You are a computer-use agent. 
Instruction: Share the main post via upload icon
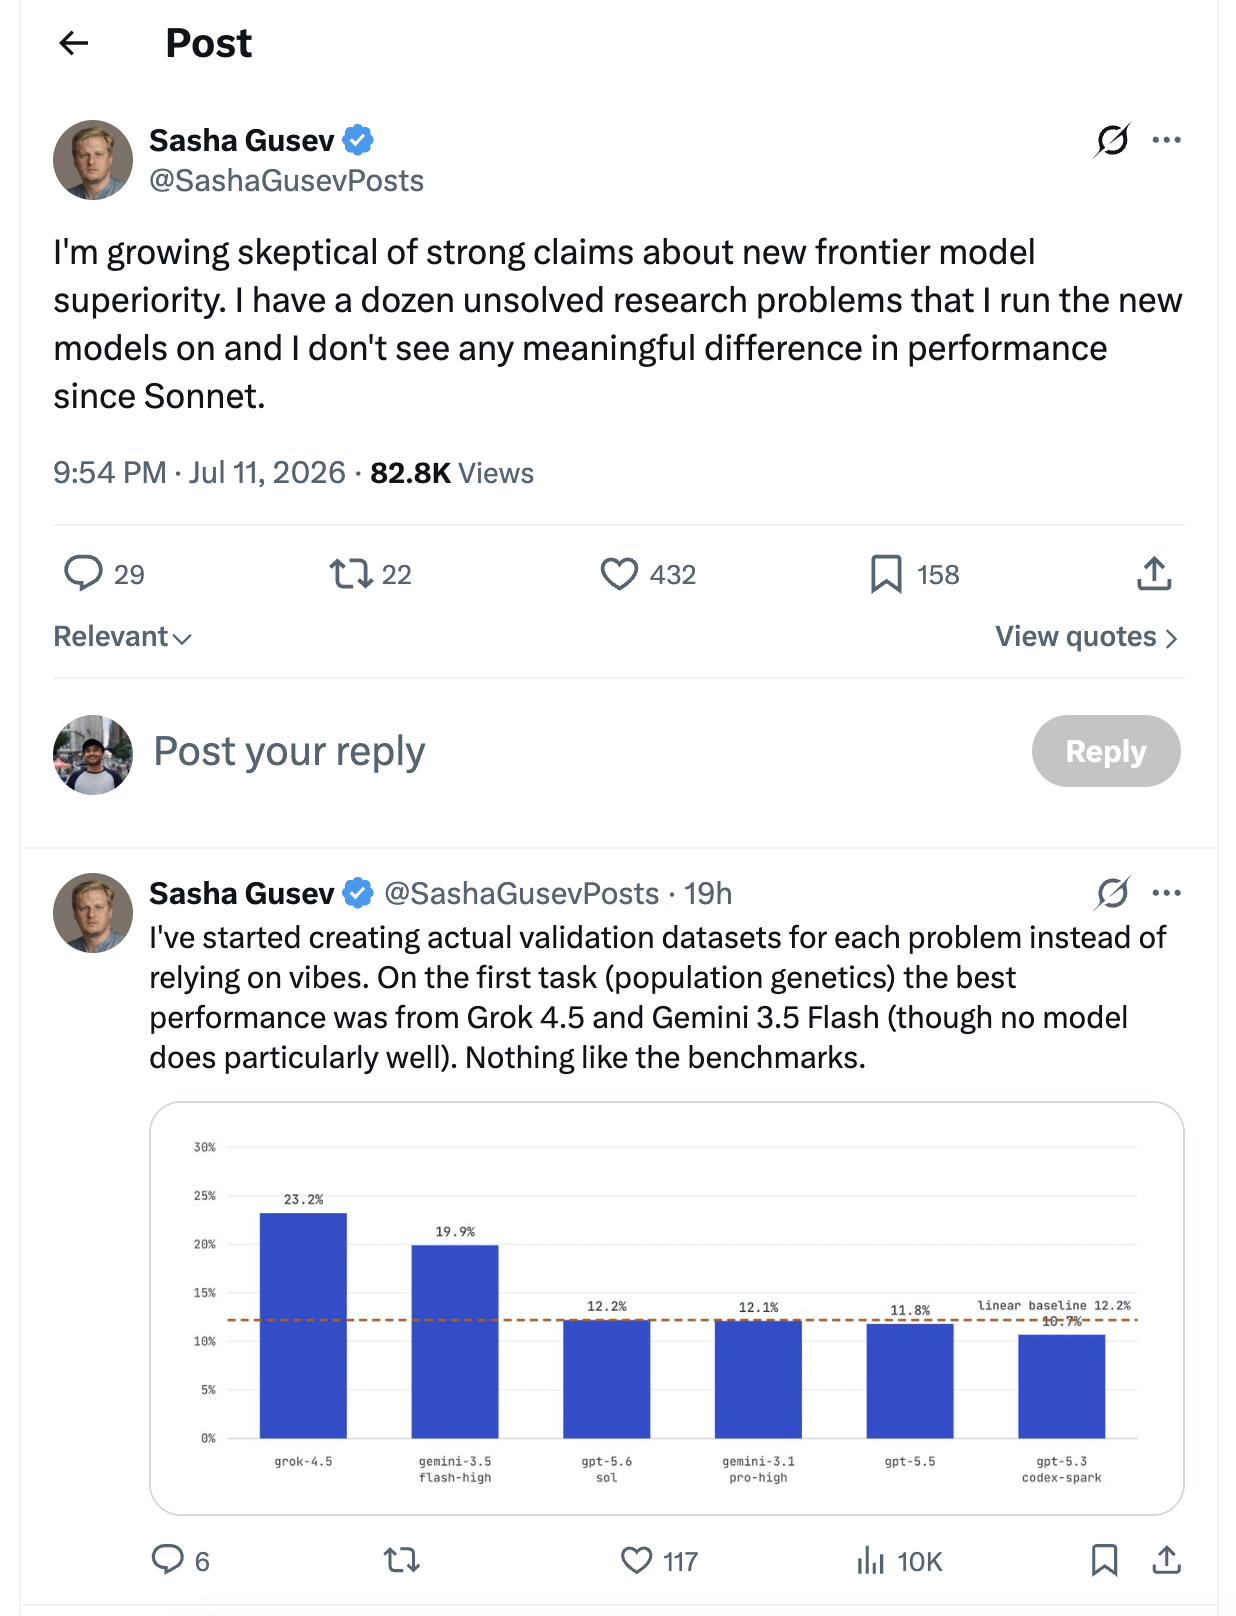pos(1154,574)
